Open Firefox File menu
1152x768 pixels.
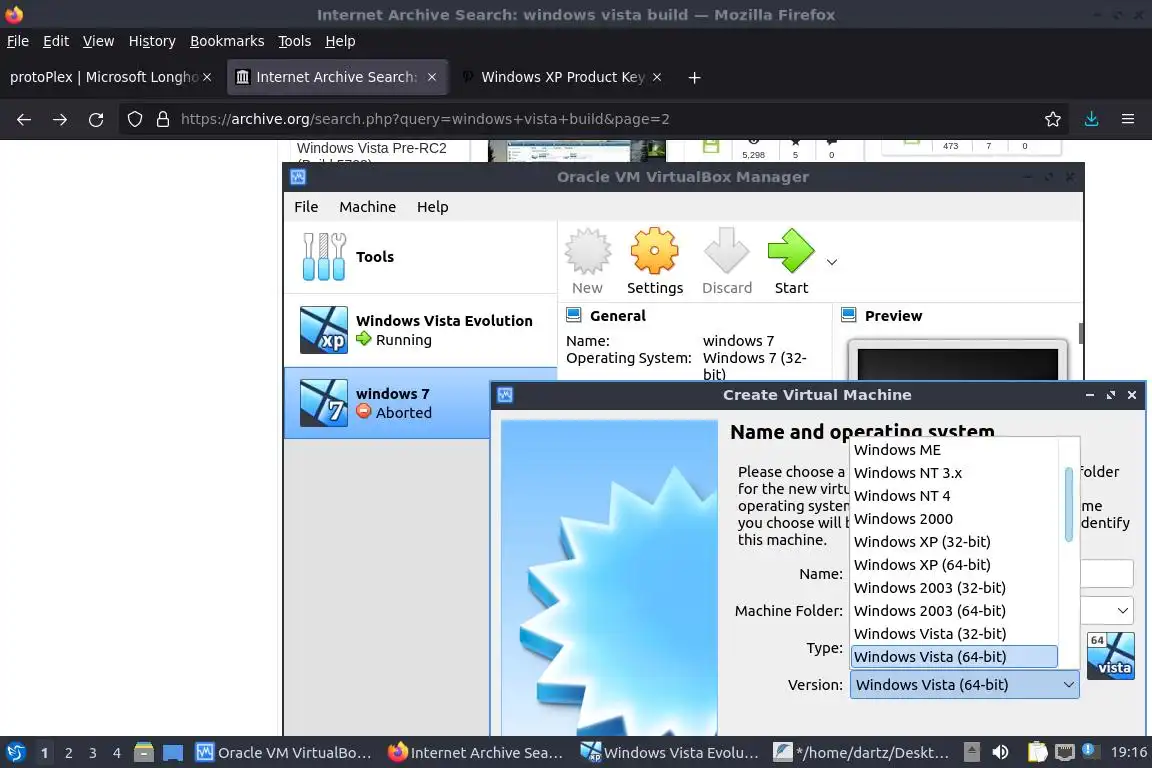(18, 41)
